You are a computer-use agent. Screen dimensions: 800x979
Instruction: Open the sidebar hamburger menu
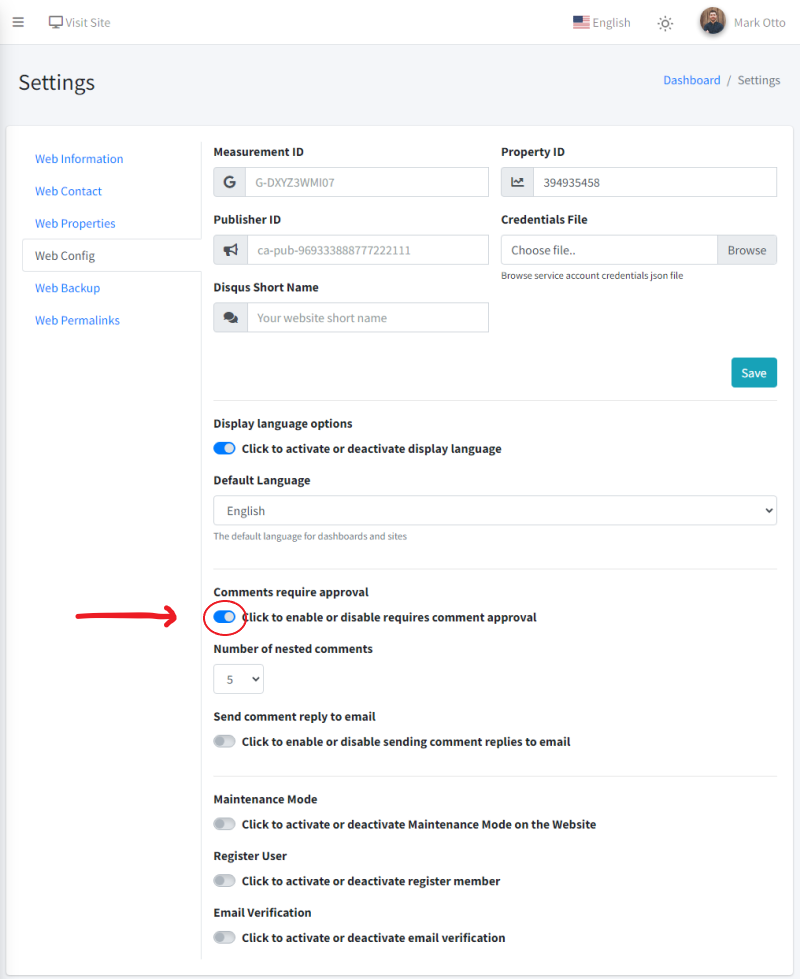pos(18,22)
